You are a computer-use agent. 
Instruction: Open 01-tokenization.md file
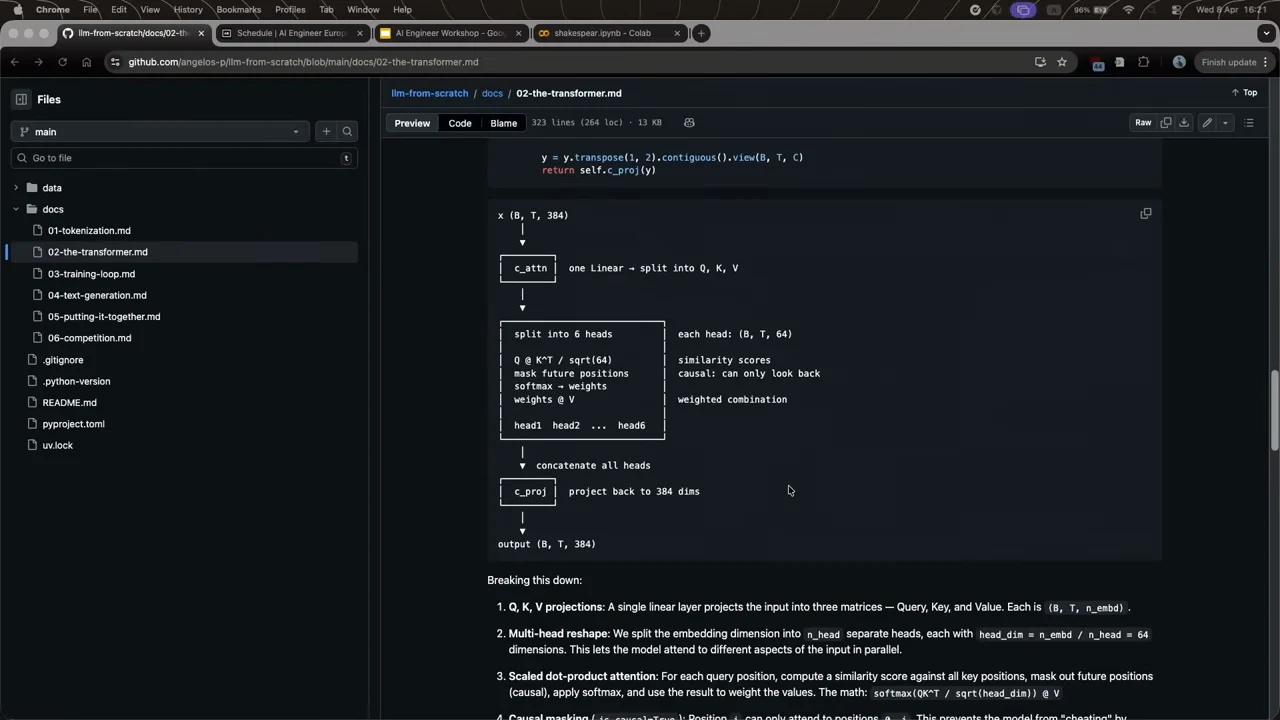click(89, 230)
